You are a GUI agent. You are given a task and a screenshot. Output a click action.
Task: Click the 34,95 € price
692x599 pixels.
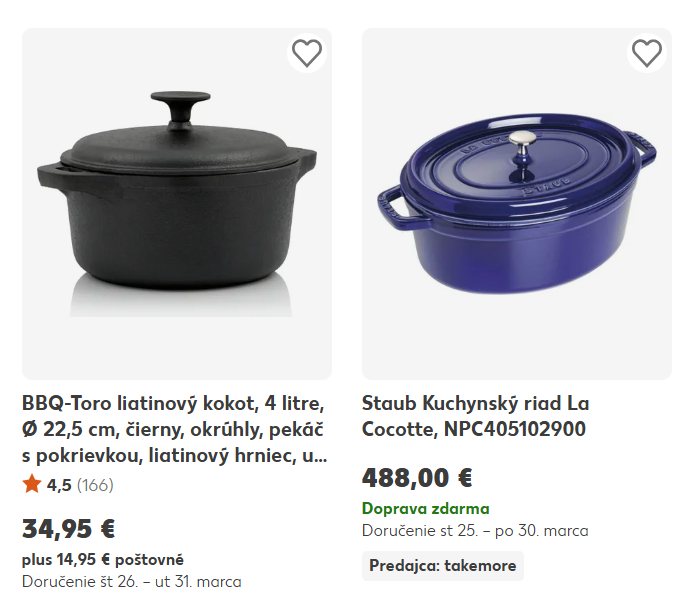point(69,528)
